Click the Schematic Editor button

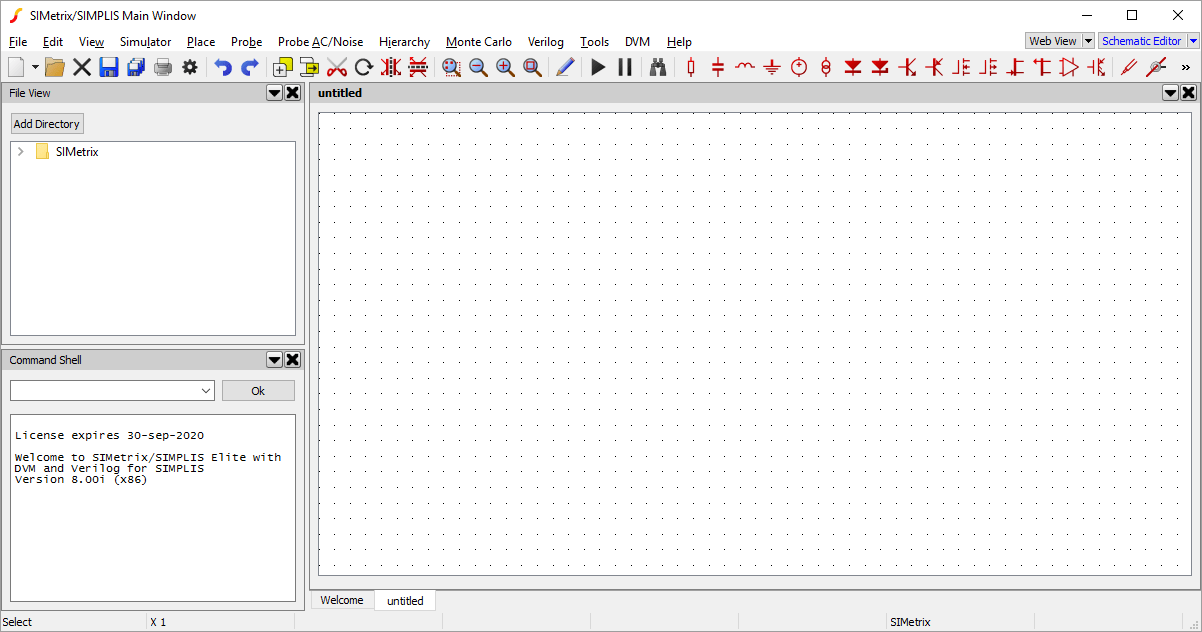click(x=1142, y=41)
